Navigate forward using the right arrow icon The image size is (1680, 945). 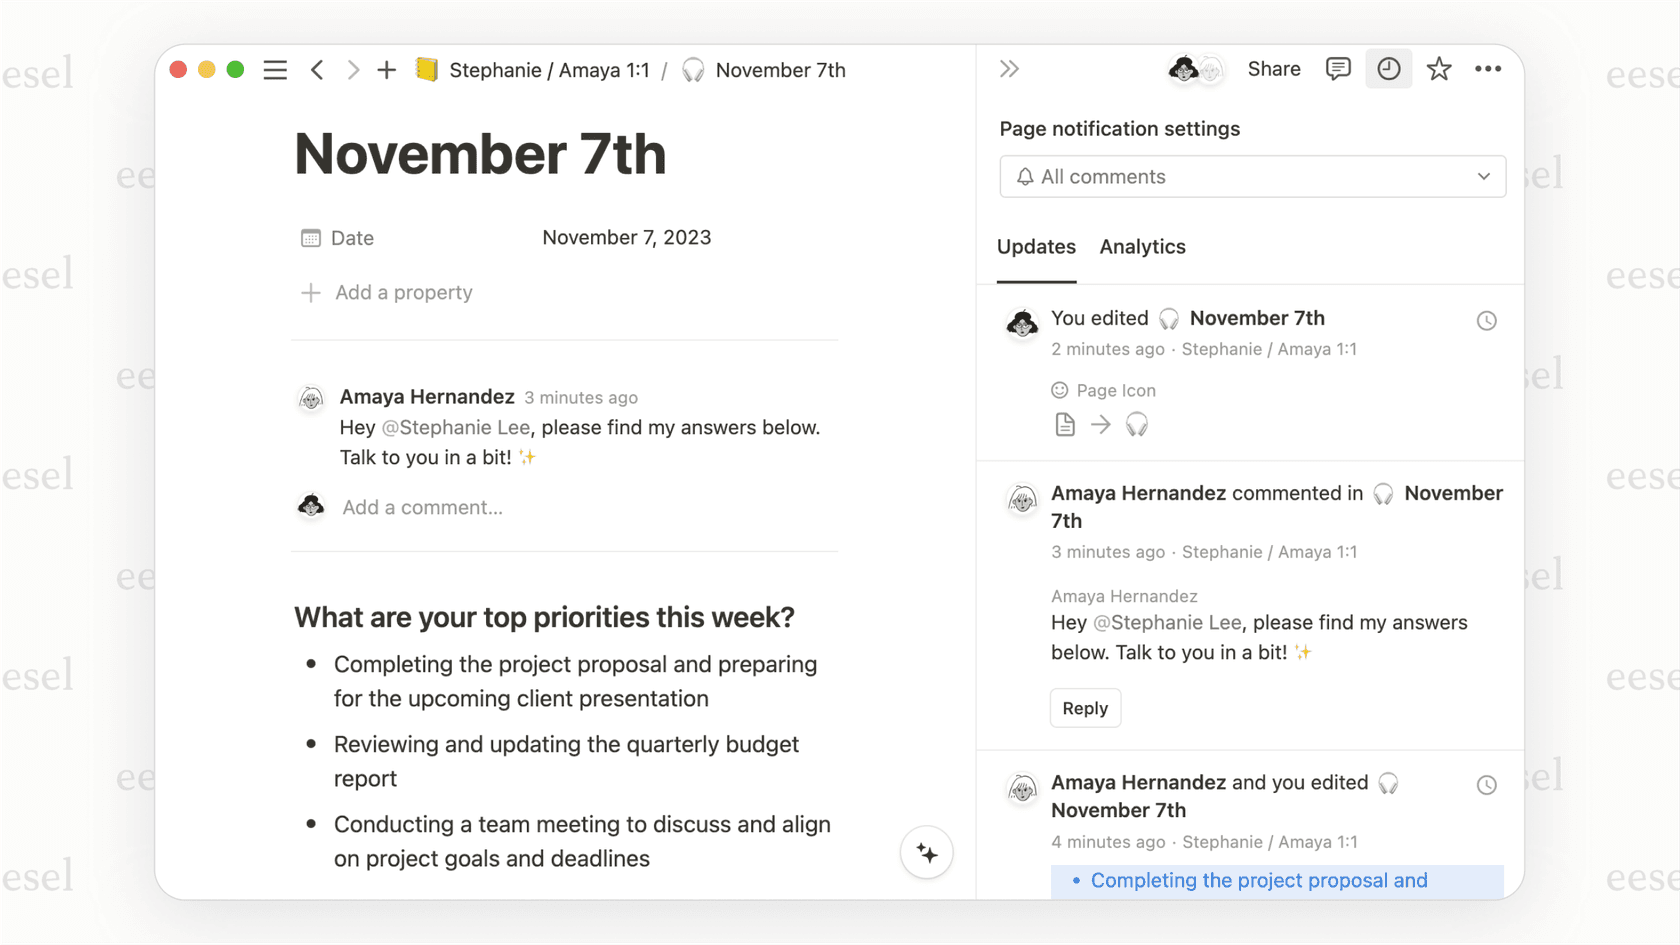[x=352, y=69]
